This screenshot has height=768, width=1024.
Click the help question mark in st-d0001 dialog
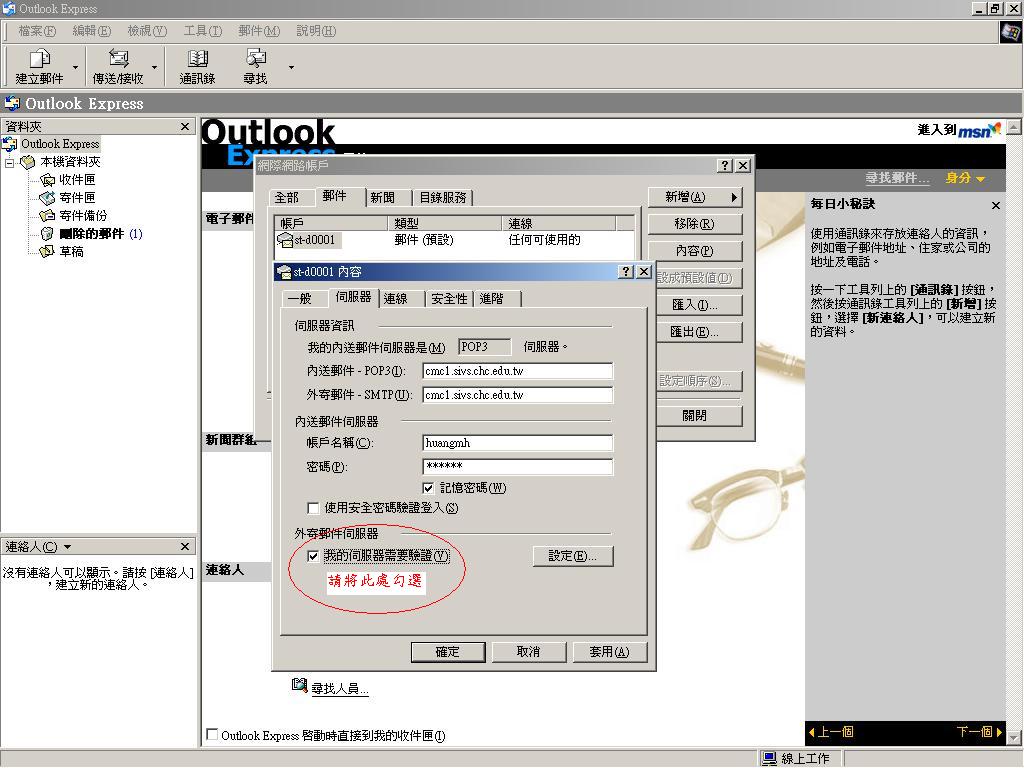(x=626, y=272)
